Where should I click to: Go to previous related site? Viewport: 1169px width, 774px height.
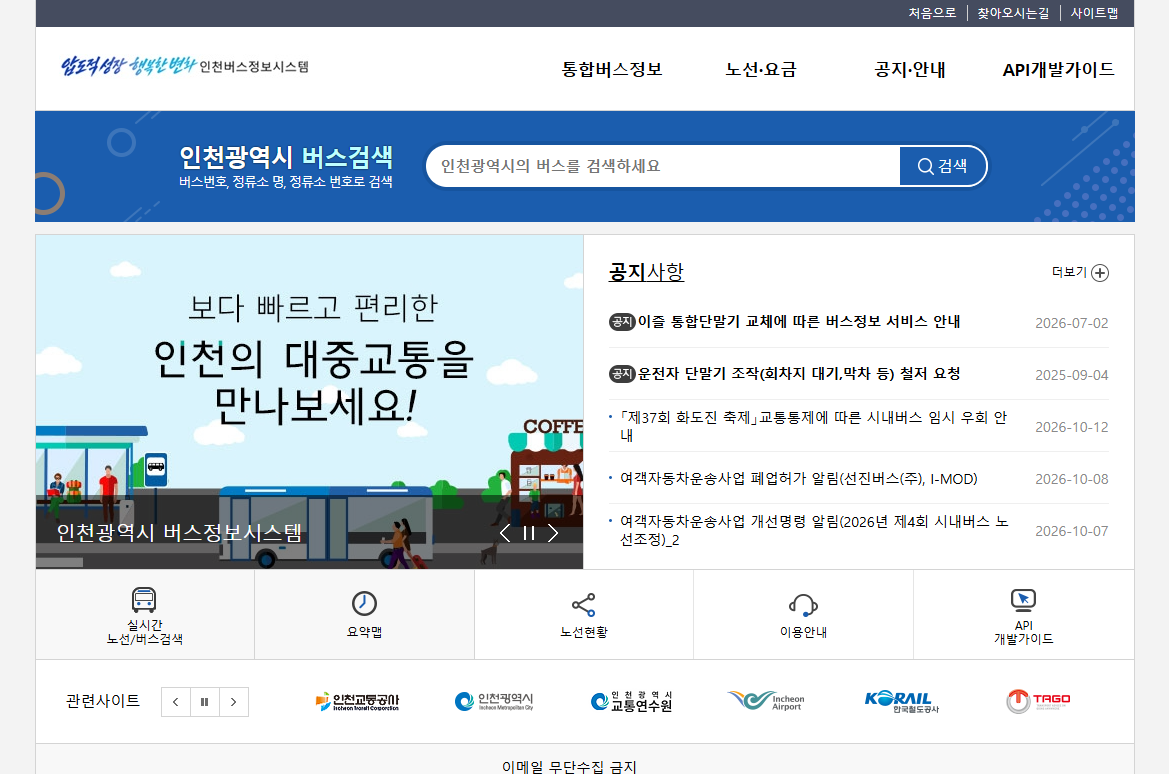coord(176,702)
